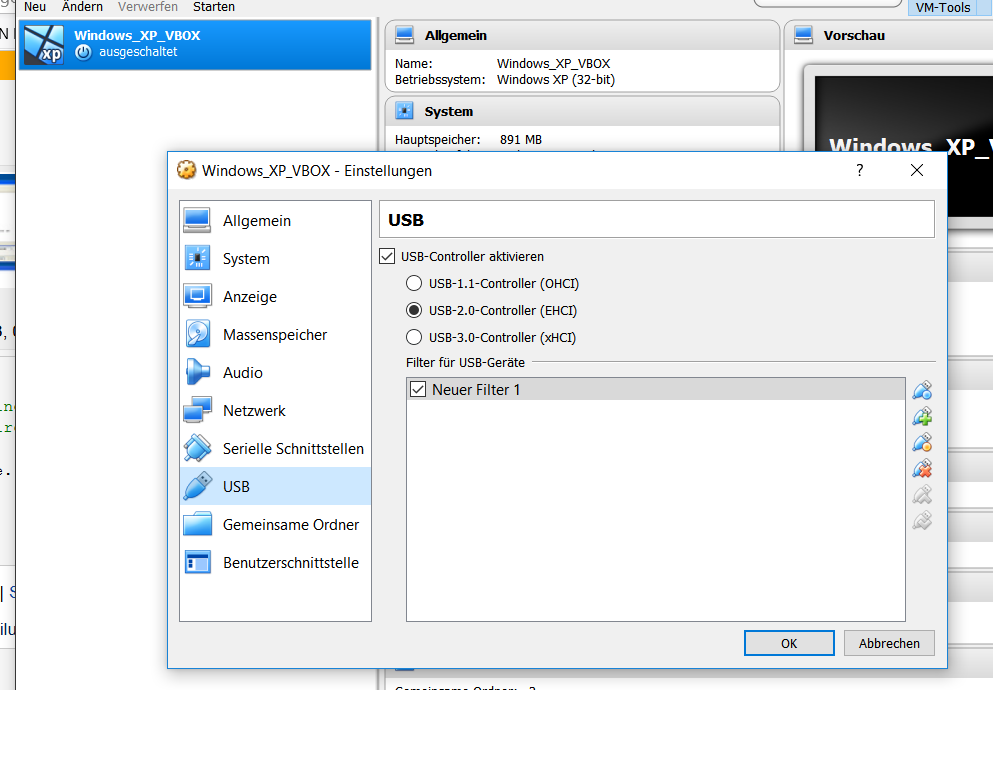Select USB-1.1-Controller (OHCI) option

414,283
